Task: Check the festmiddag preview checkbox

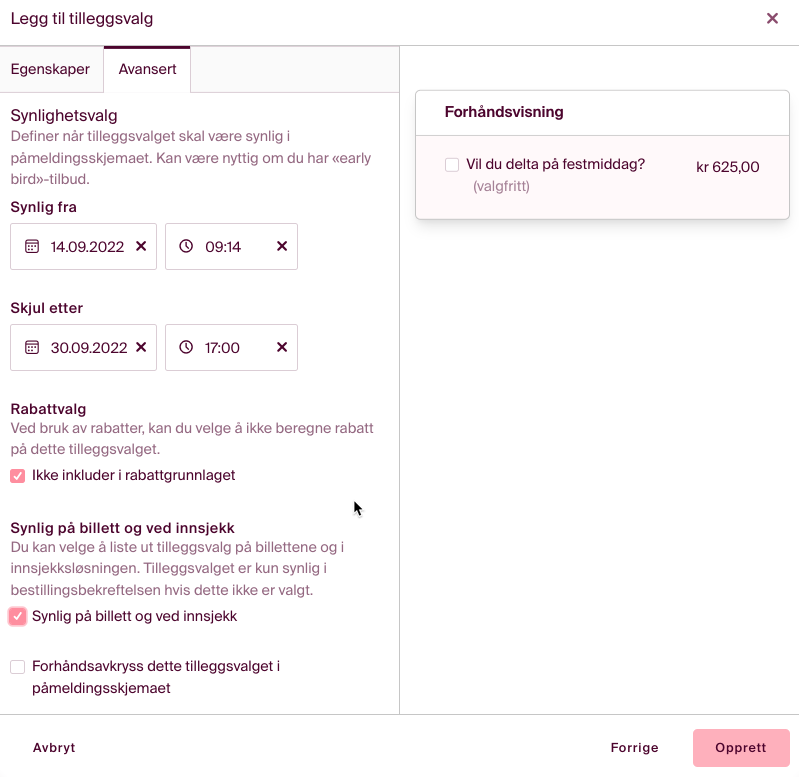Action: pyautogui.click(x=452, y=165)
